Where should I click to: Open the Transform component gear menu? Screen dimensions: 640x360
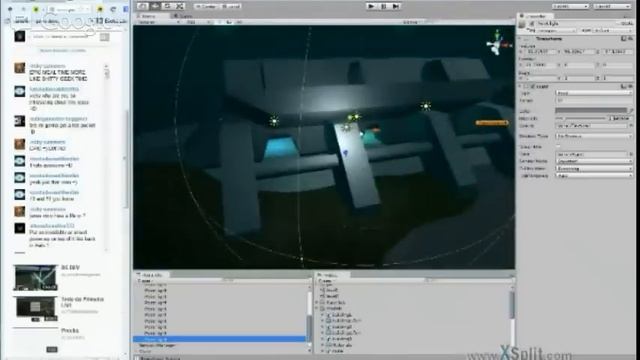[630, 39]
